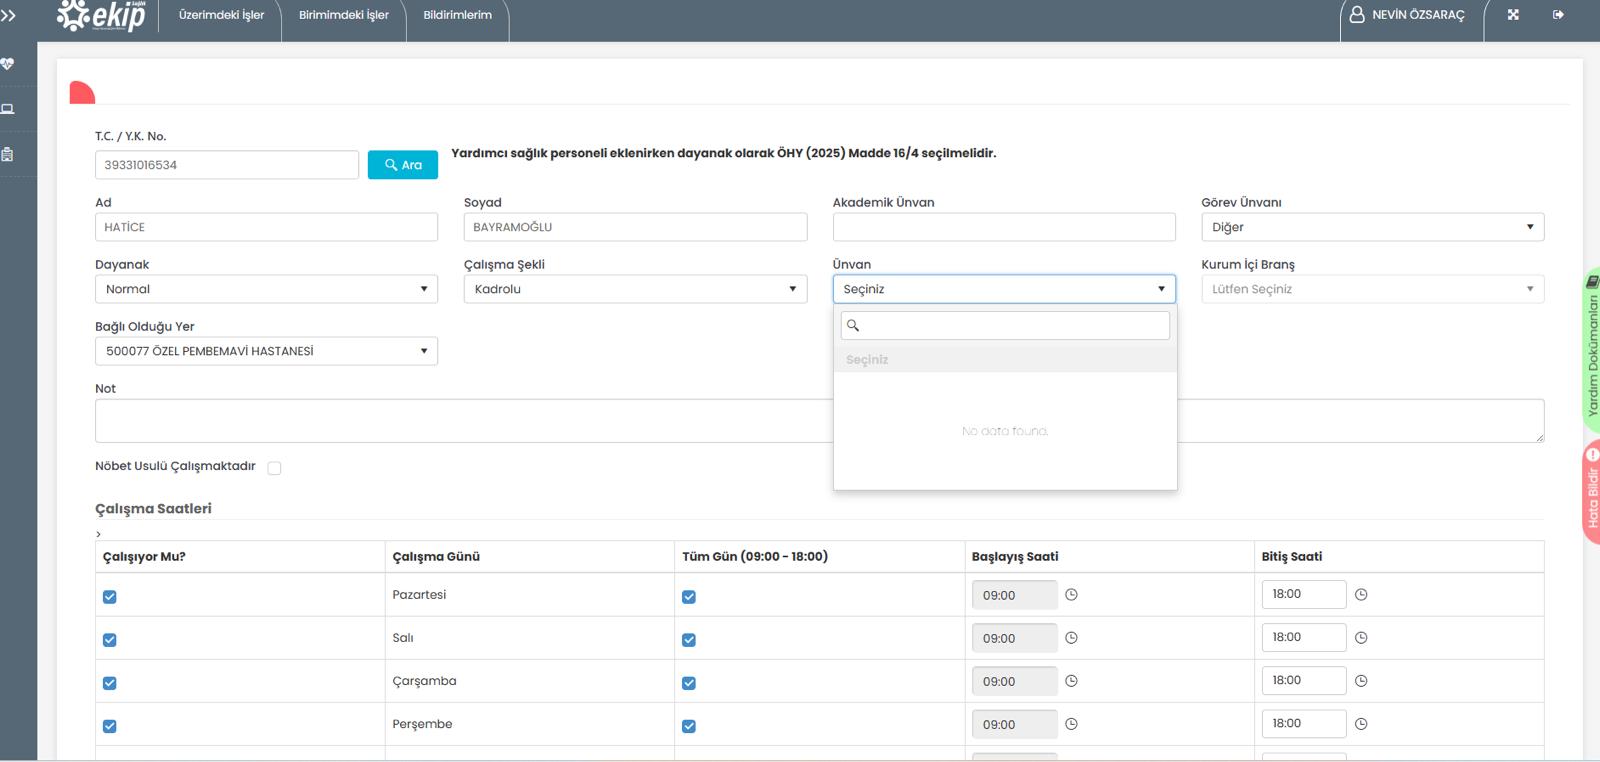Open Bildirimlerim tab
1600x762 pixels.
point(457,15)
